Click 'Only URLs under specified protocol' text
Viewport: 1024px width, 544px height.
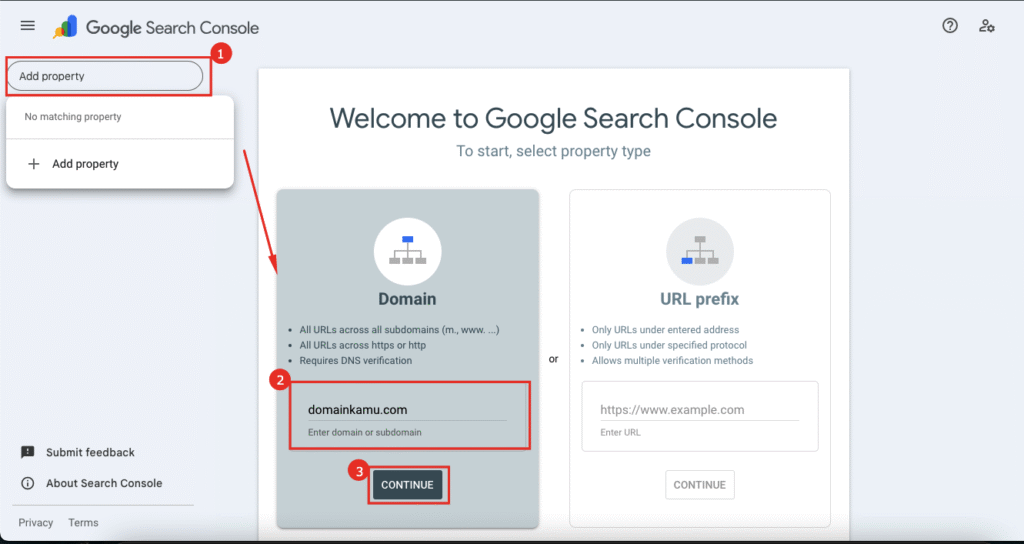(669, 345)
